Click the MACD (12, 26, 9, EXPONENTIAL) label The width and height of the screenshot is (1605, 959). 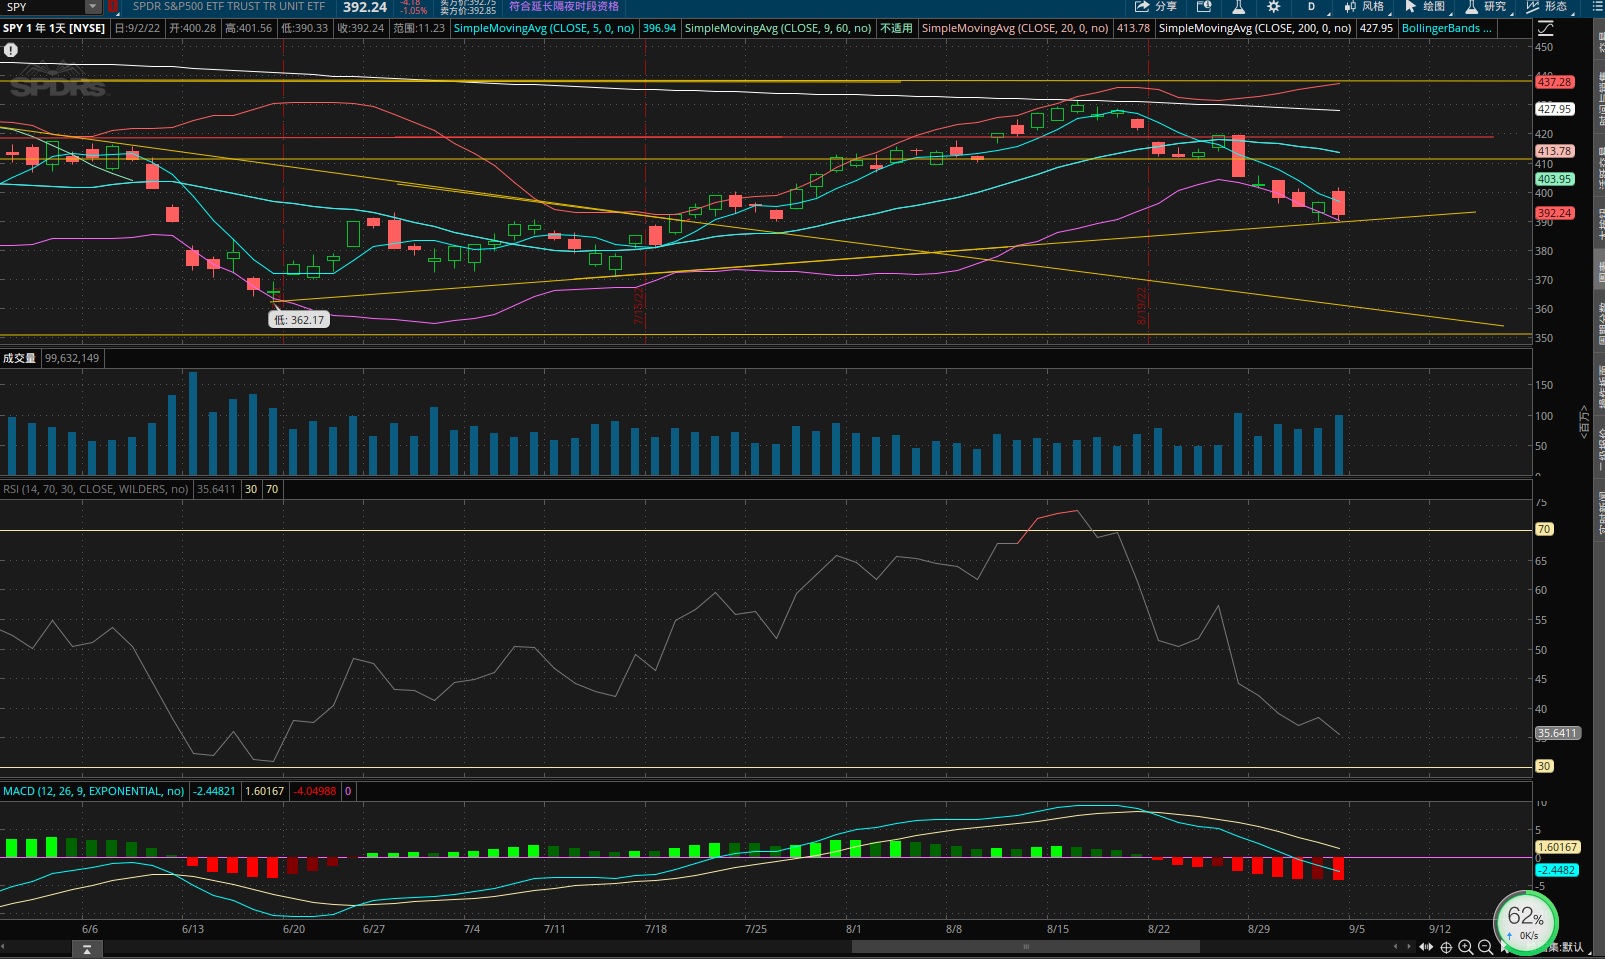(x=94, y=791)
